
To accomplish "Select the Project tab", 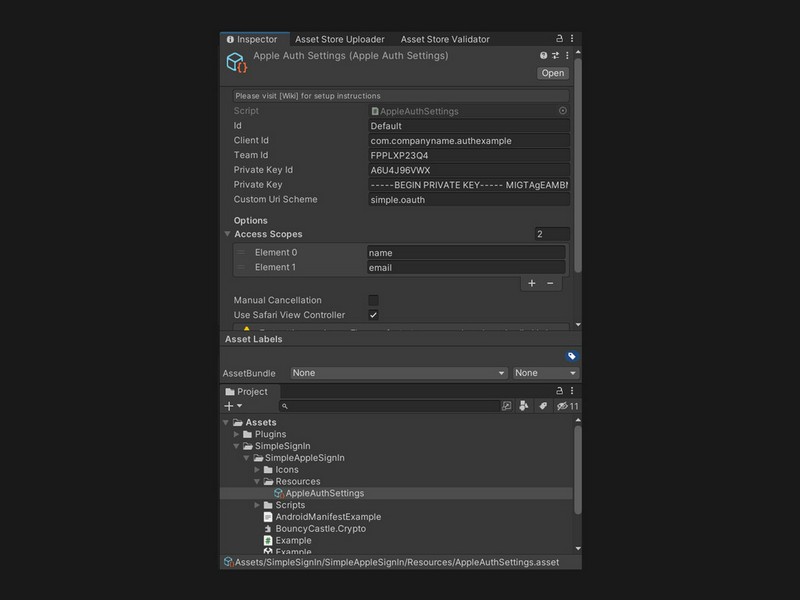I will pos(250,391).
